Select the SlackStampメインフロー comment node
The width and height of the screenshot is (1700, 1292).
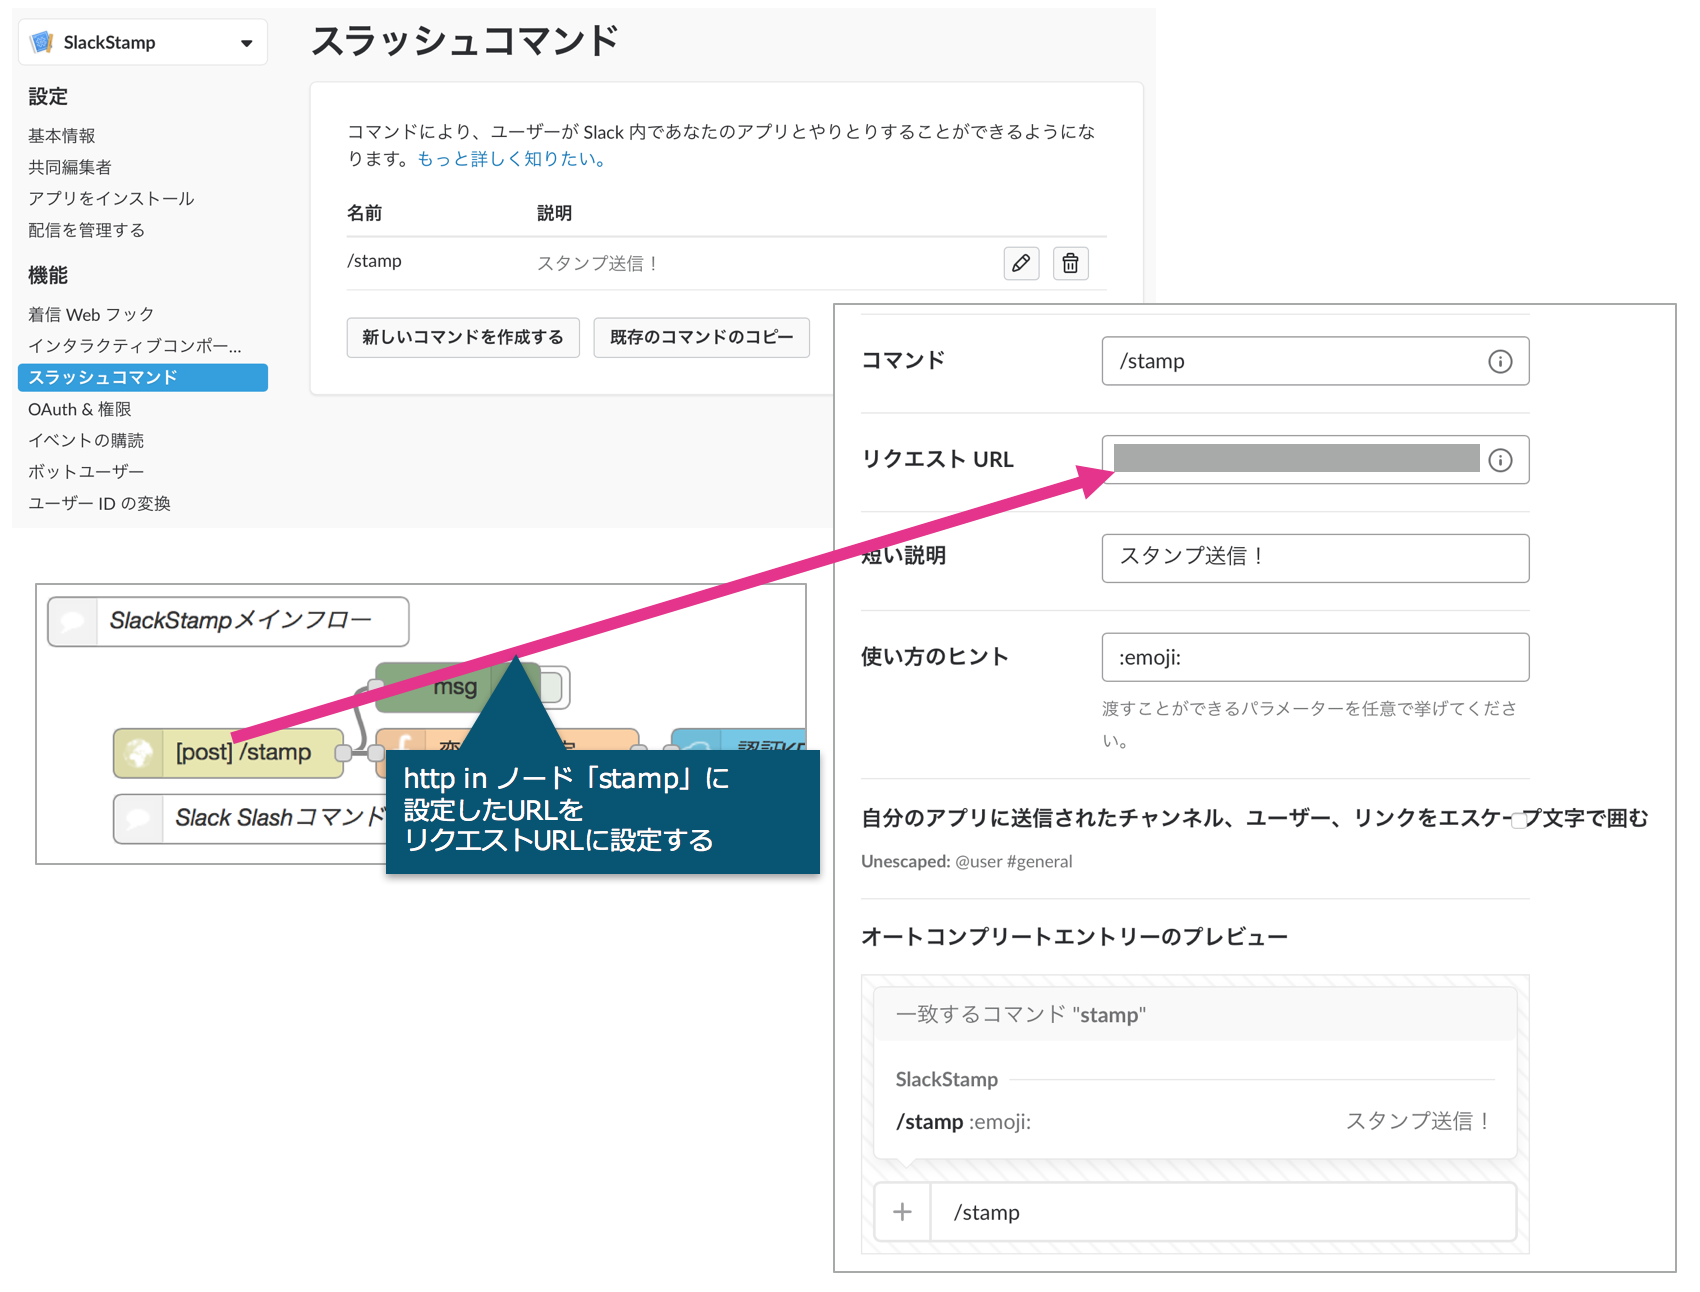[x=228, y=621]
